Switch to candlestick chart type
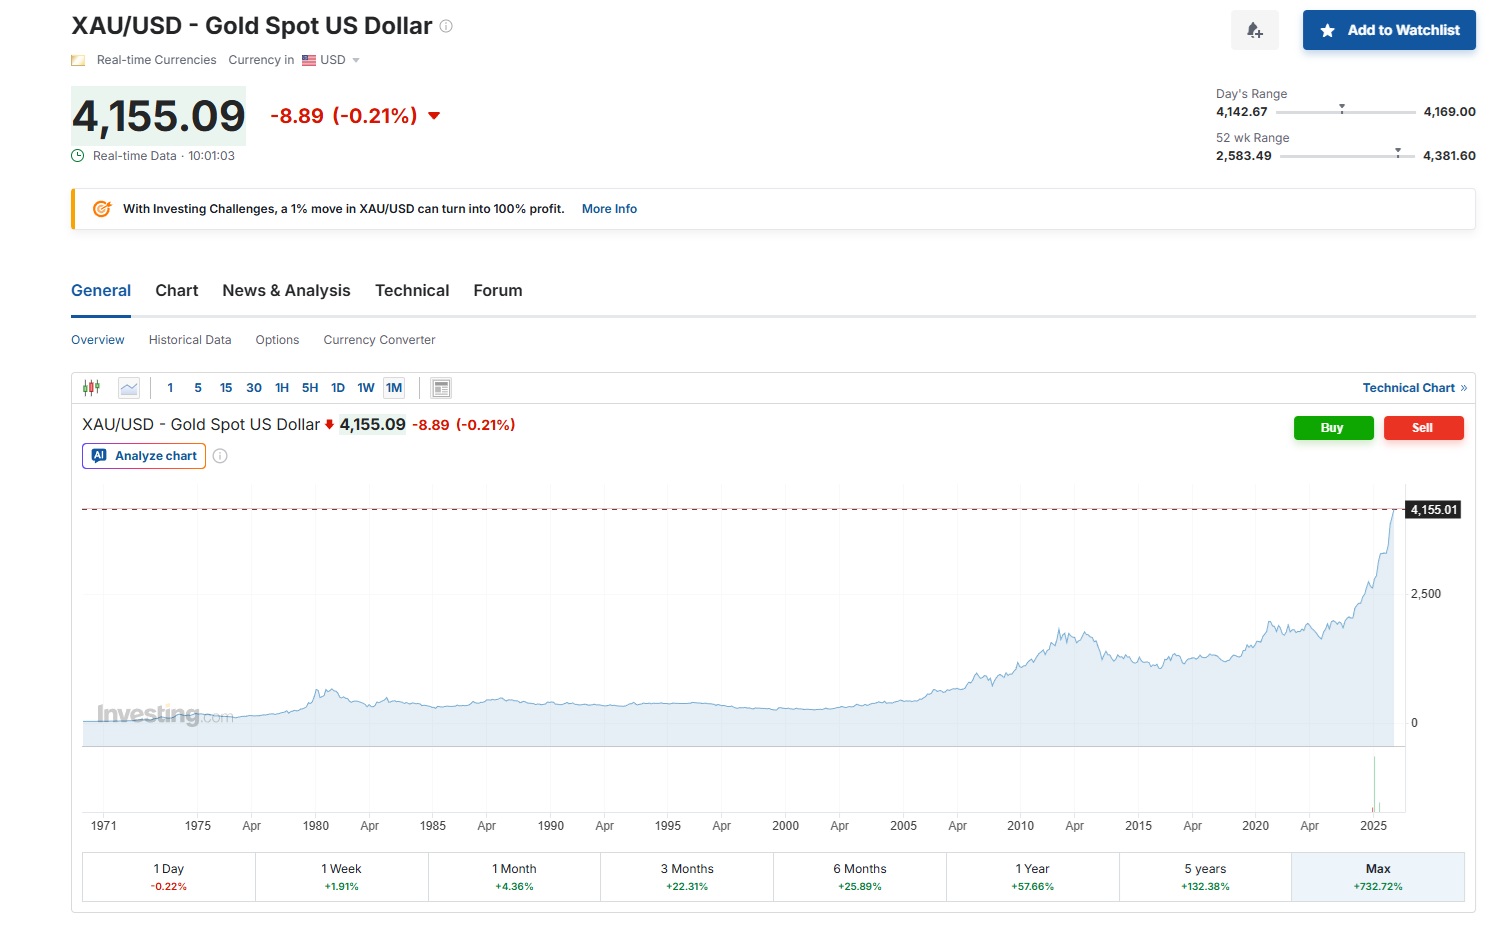Screen dimensions: 1493x937 click(91, 388)
